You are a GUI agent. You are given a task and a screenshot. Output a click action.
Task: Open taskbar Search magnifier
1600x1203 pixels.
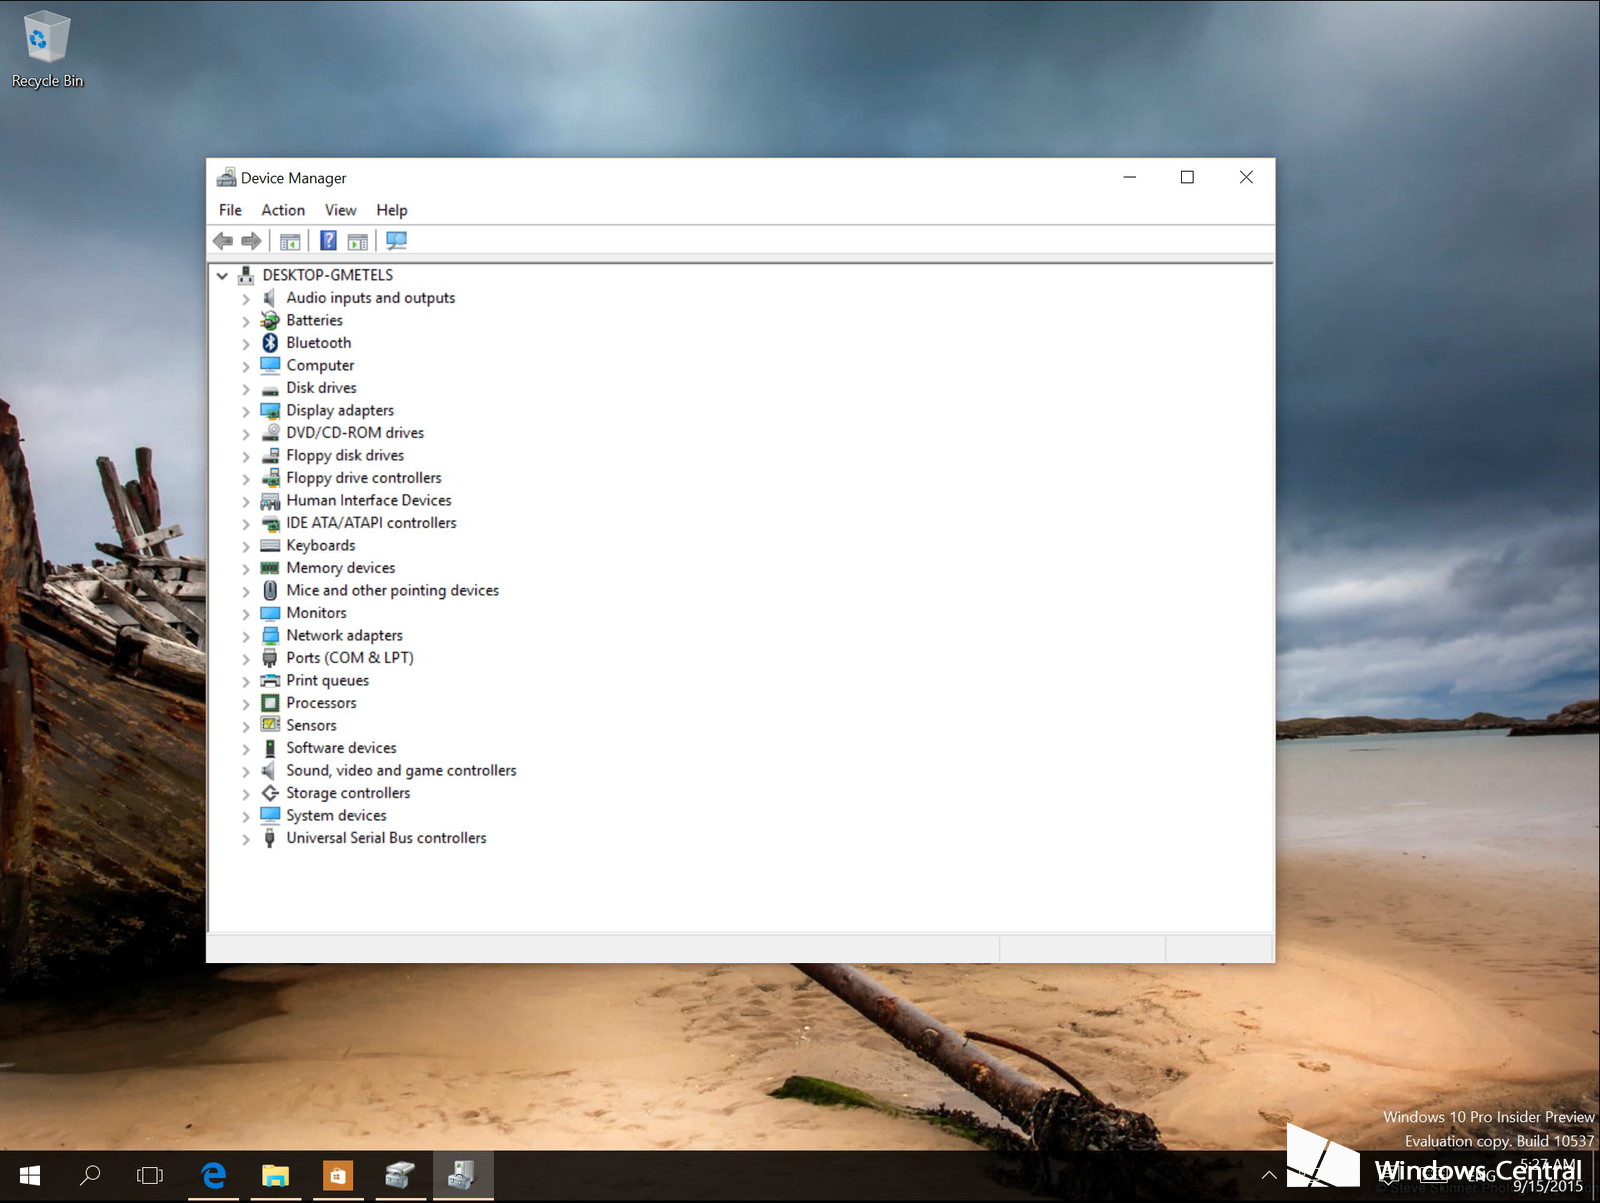(90, 1176)
